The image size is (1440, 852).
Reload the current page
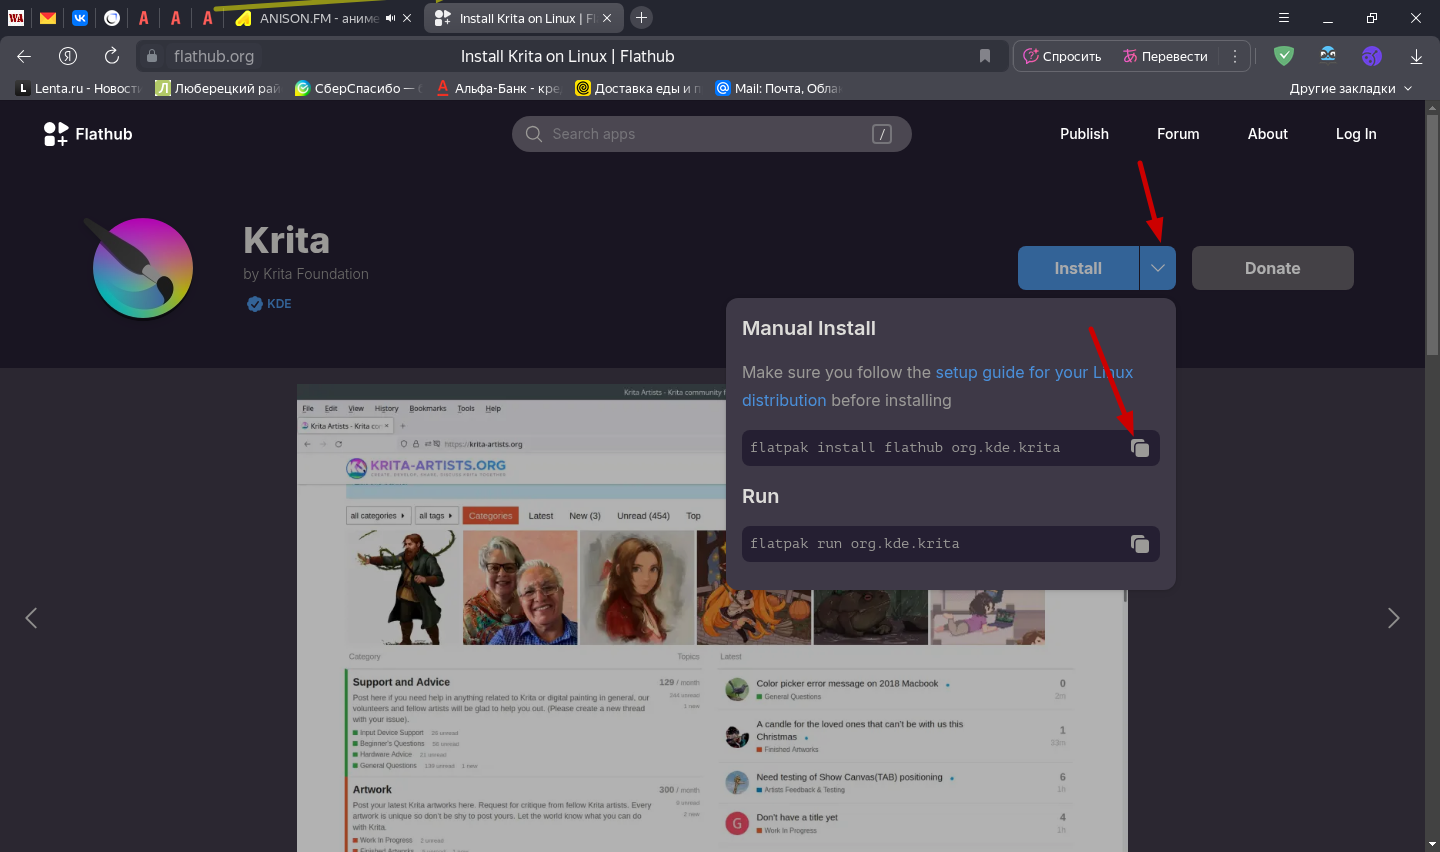tap(112, 56)
